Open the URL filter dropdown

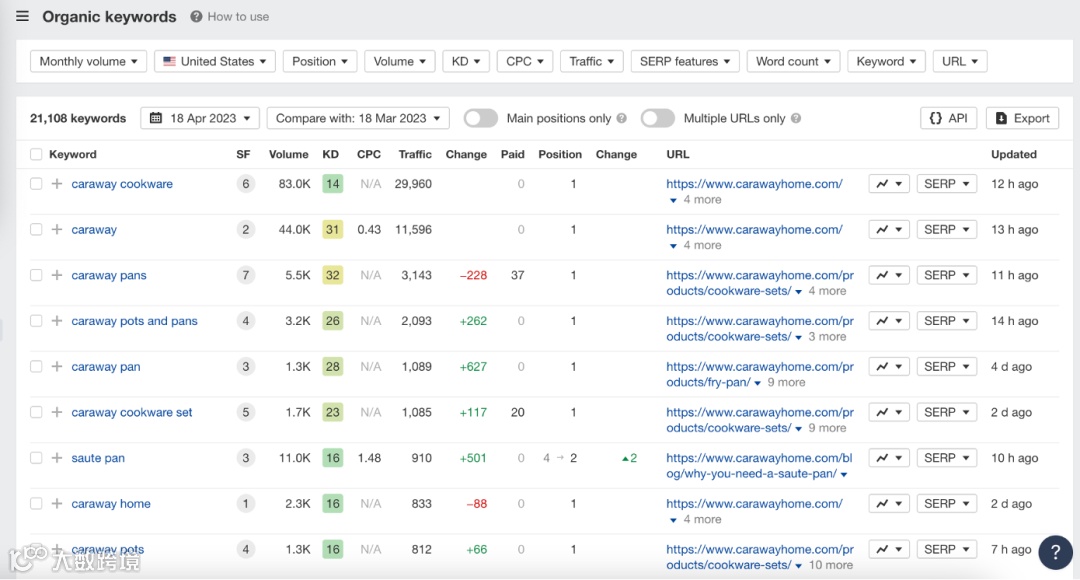pos(960,61)
